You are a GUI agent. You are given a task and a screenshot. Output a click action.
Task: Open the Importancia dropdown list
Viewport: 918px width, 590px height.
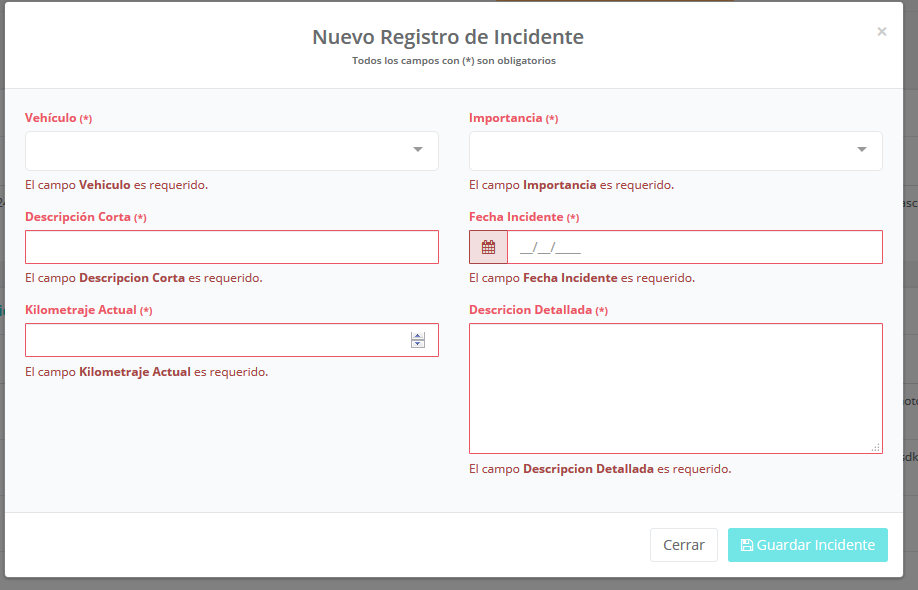675,150
